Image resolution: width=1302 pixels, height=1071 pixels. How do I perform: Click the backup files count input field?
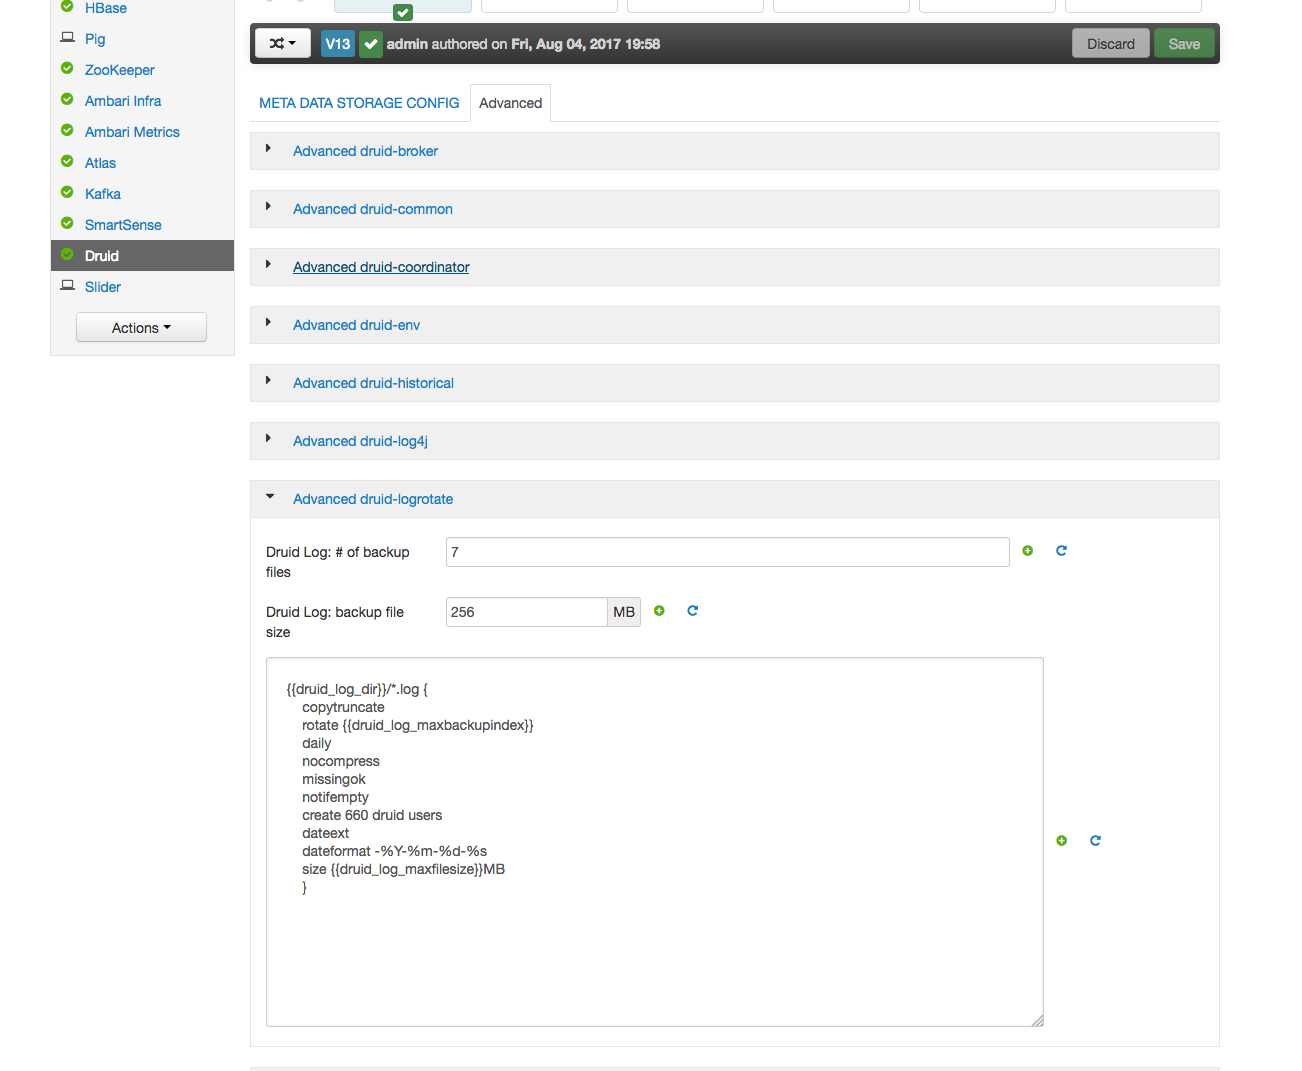pyautogui.click(x=727, y=551)
